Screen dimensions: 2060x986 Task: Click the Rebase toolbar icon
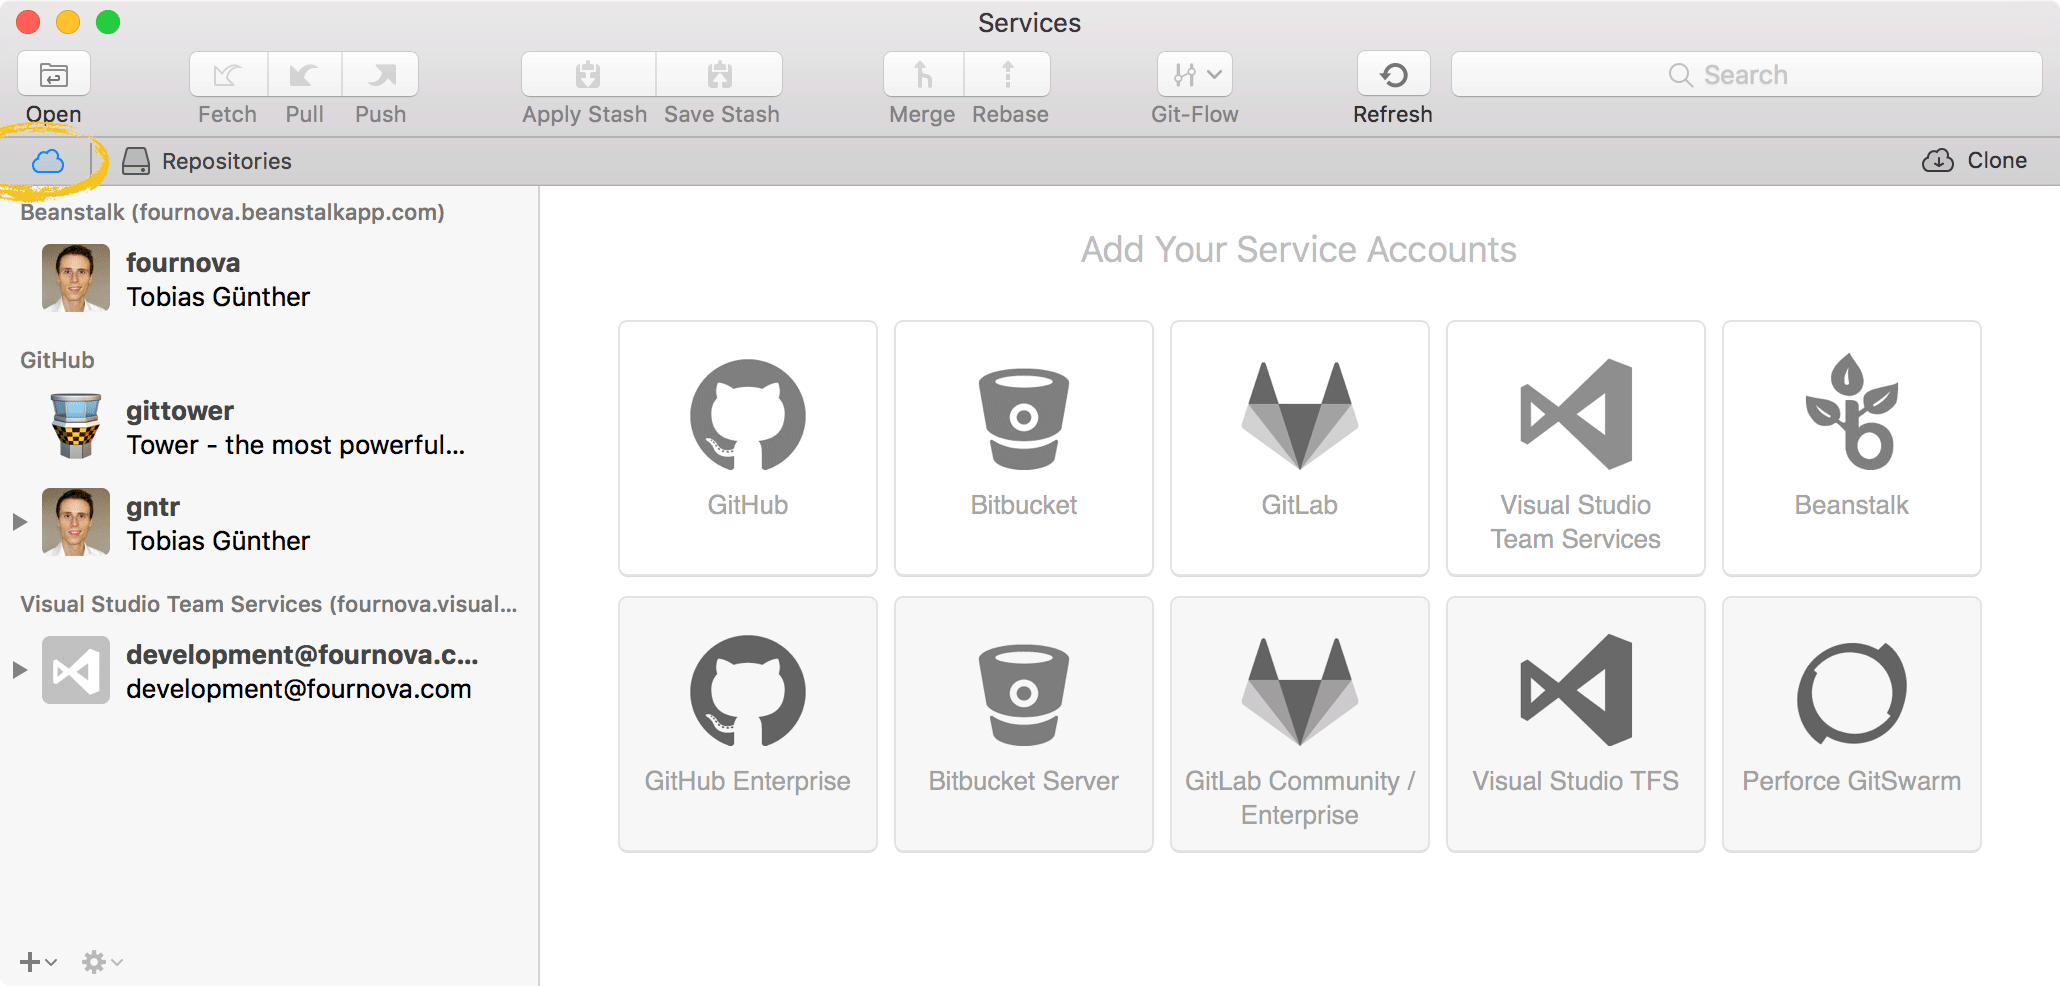[x=1008, y=75]
